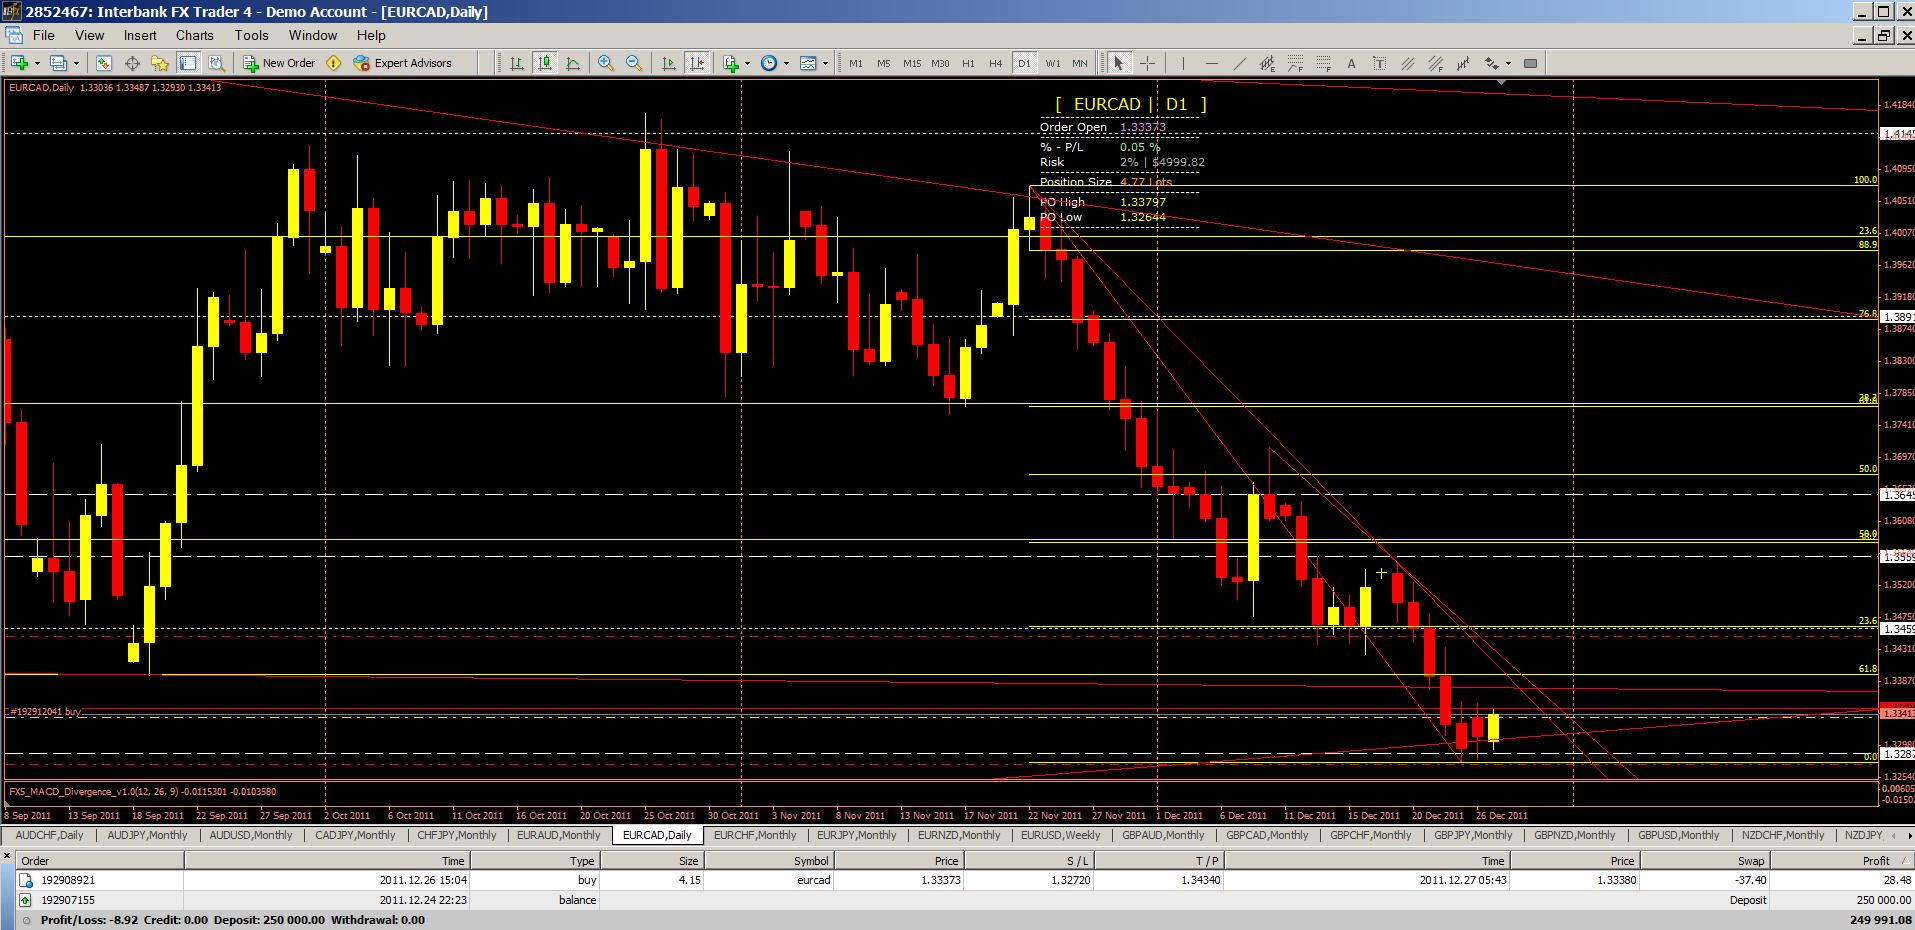Open the MetaEditor yellow diamond icon
Screen dimensions: 1915x930
pyautogui.click(x=334, y=63)
